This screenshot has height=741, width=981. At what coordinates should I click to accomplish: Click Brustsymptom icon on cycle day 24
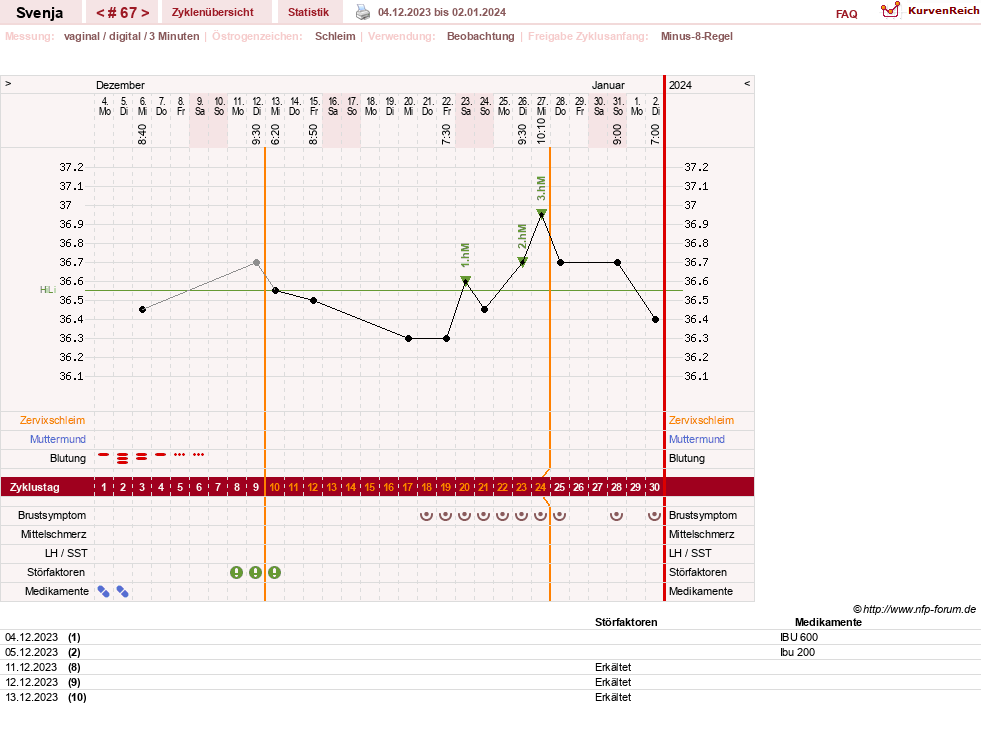[541, 515]
